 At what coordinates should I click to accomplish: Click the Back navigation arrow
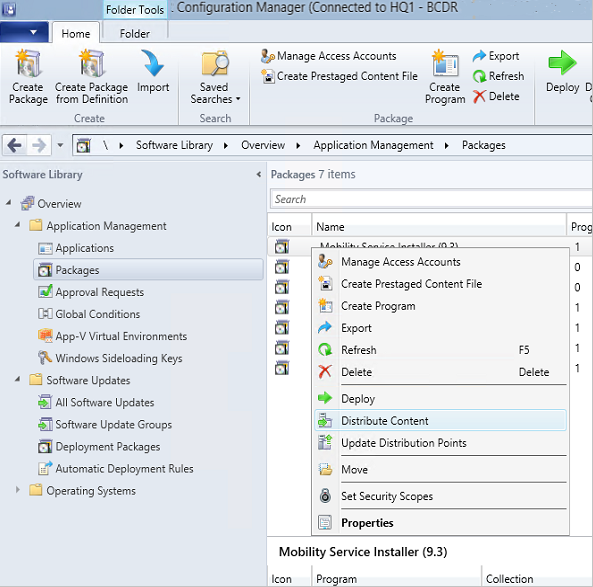tap(14, 145)
